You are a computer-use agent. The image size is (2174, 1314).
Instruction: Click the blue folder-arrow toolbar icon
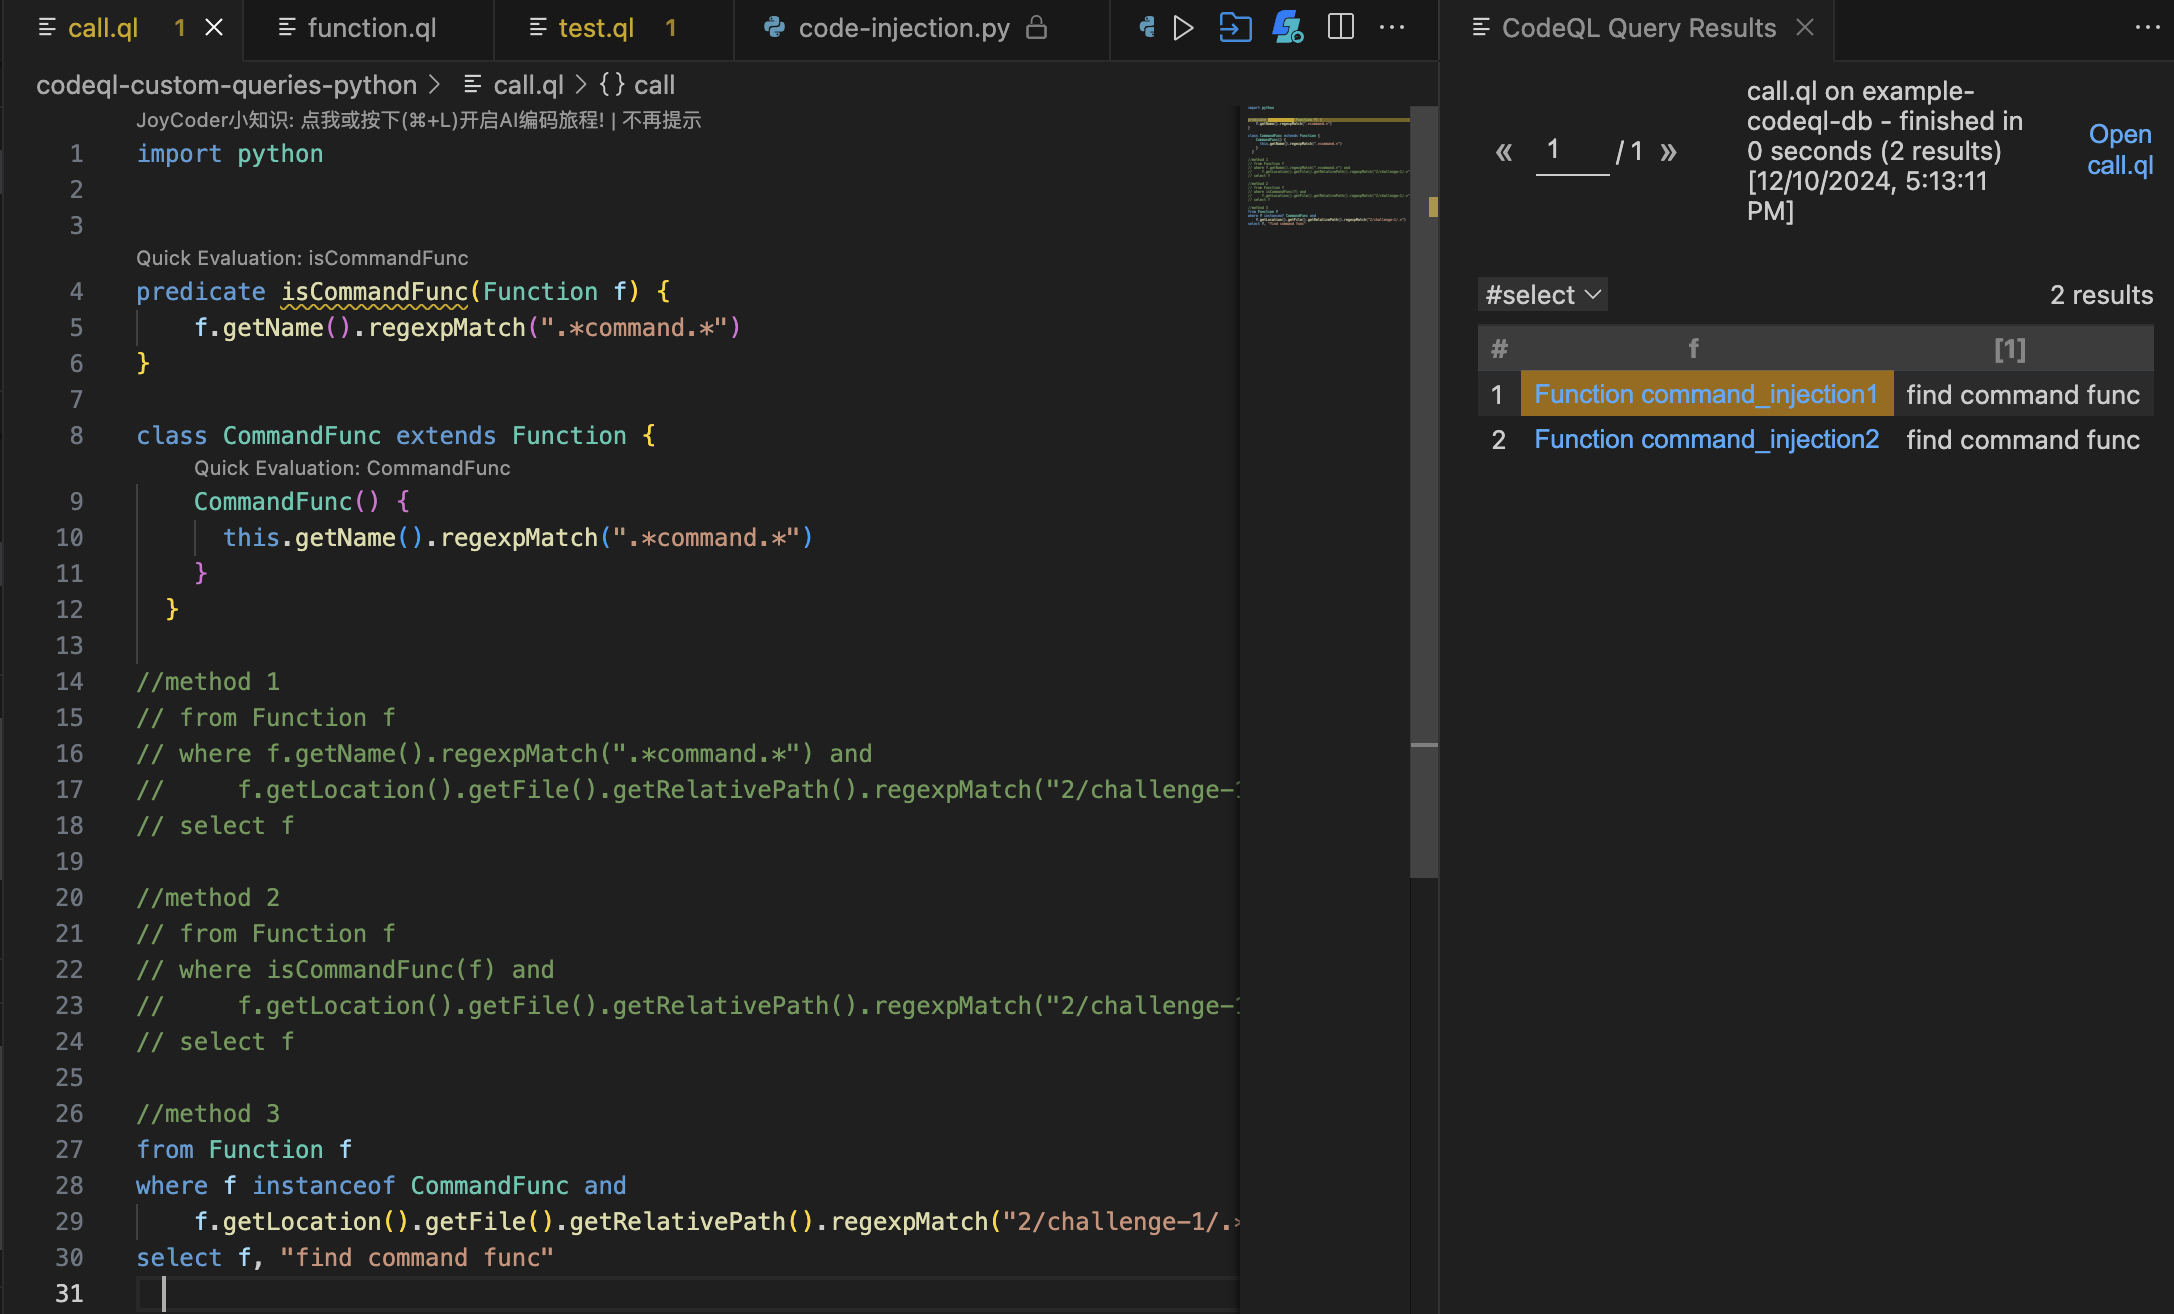[1235, 28]
